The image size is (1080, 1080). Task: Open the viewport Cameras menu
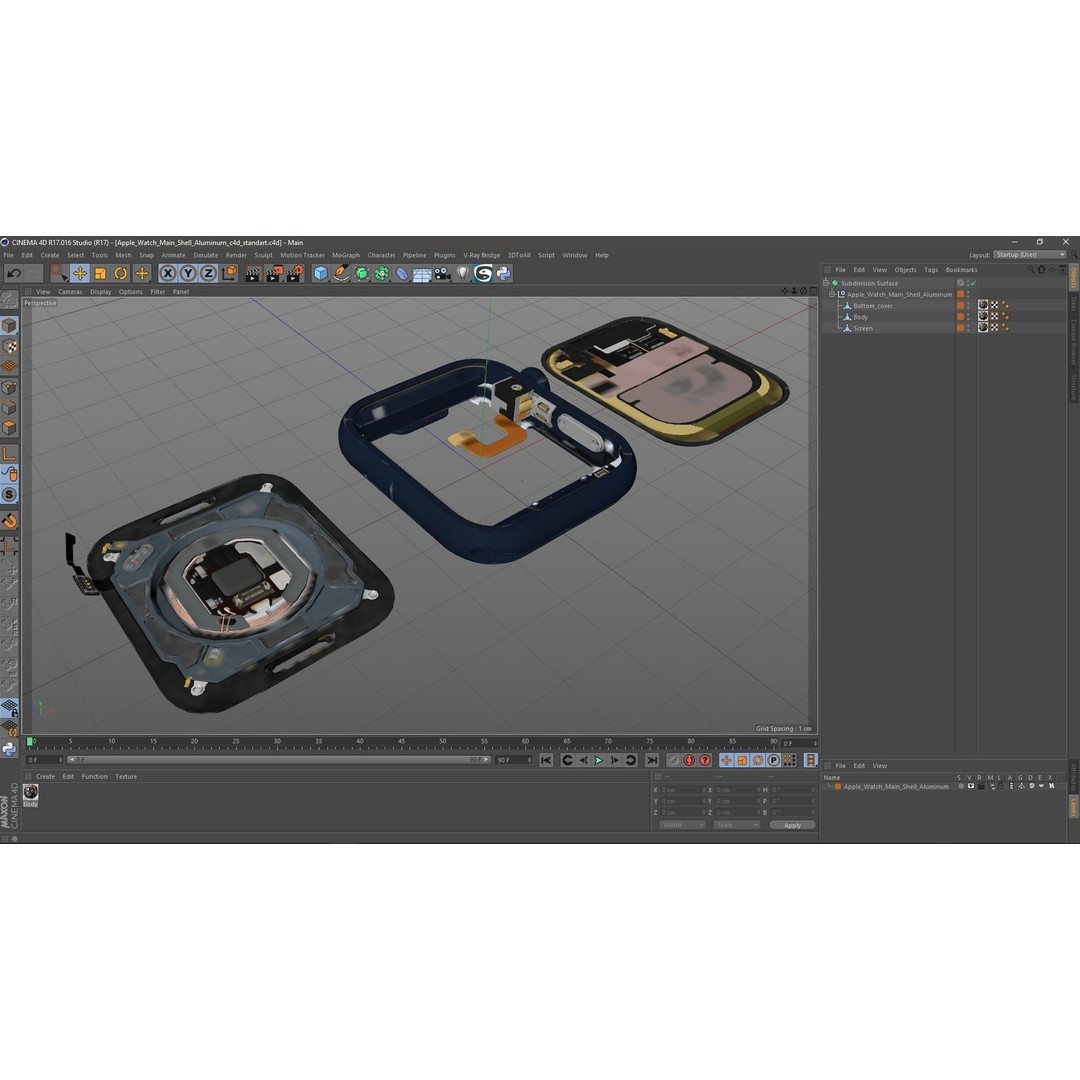[70, 291]
